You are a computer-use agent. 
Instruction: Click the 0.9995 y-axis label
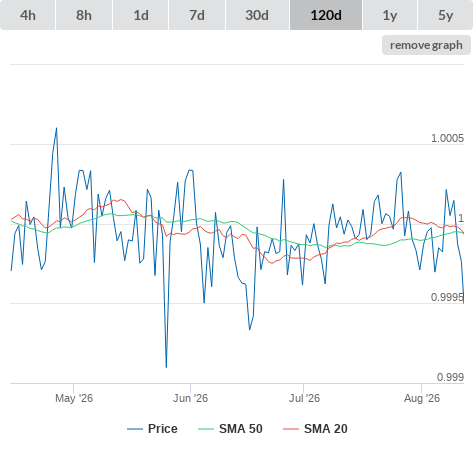pos(447,297)
